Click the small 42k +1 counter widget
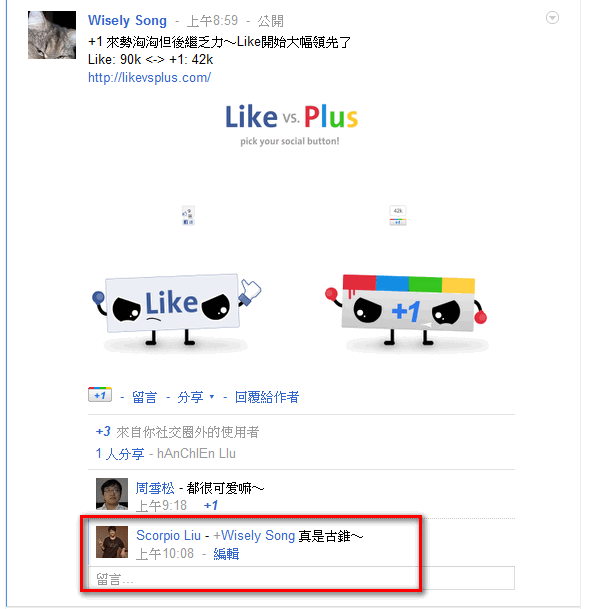Screen dimensions: 594x609 [398, 216]
